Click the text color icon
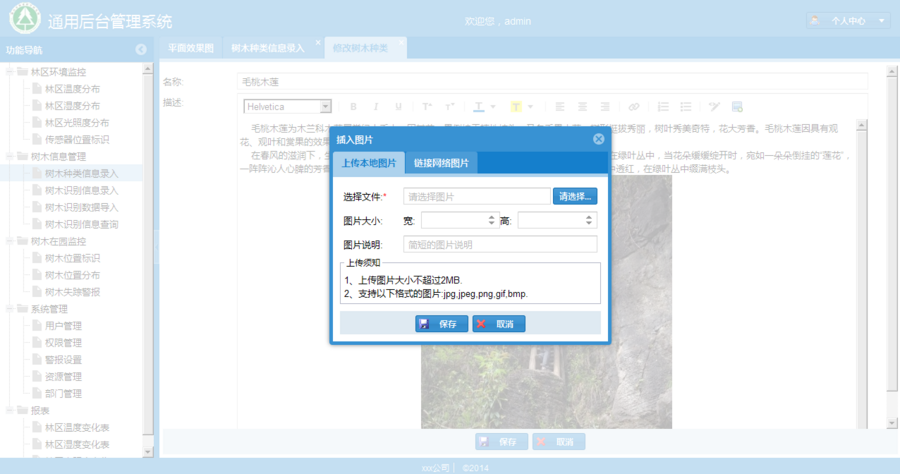The width and height of the screenshot is (900, 474). 479,107
